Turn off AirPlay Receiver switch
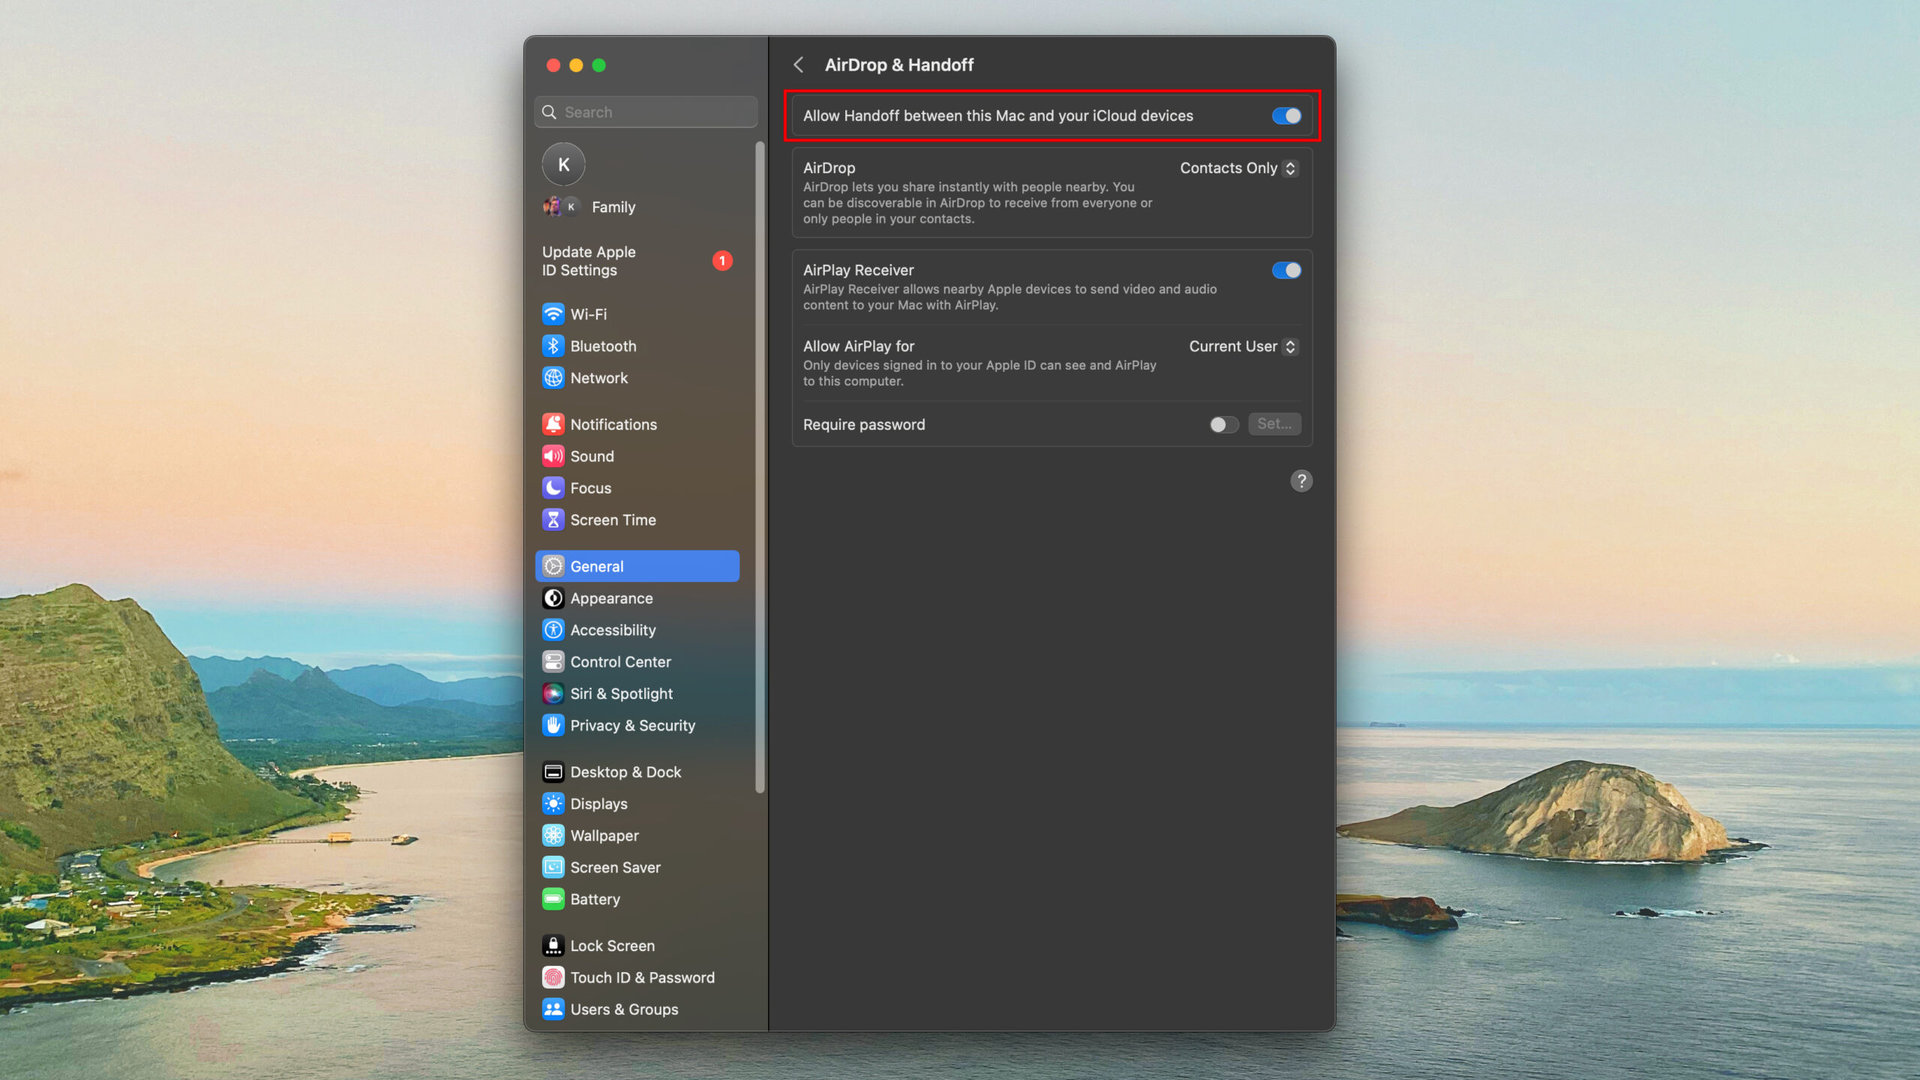 (1286, 270)
